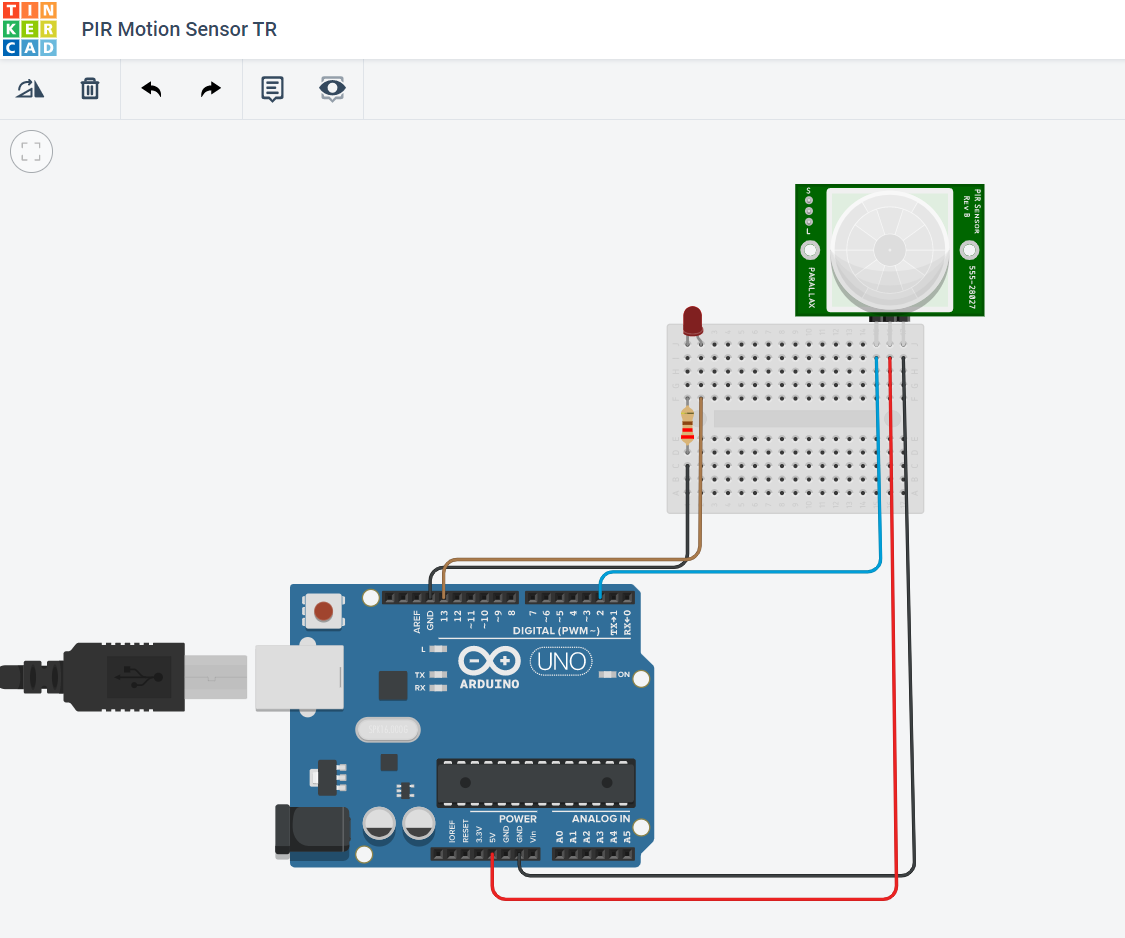Click the Delete (trash) icon
Viewport: 1125px width, 938px height.
click(89, 88)
